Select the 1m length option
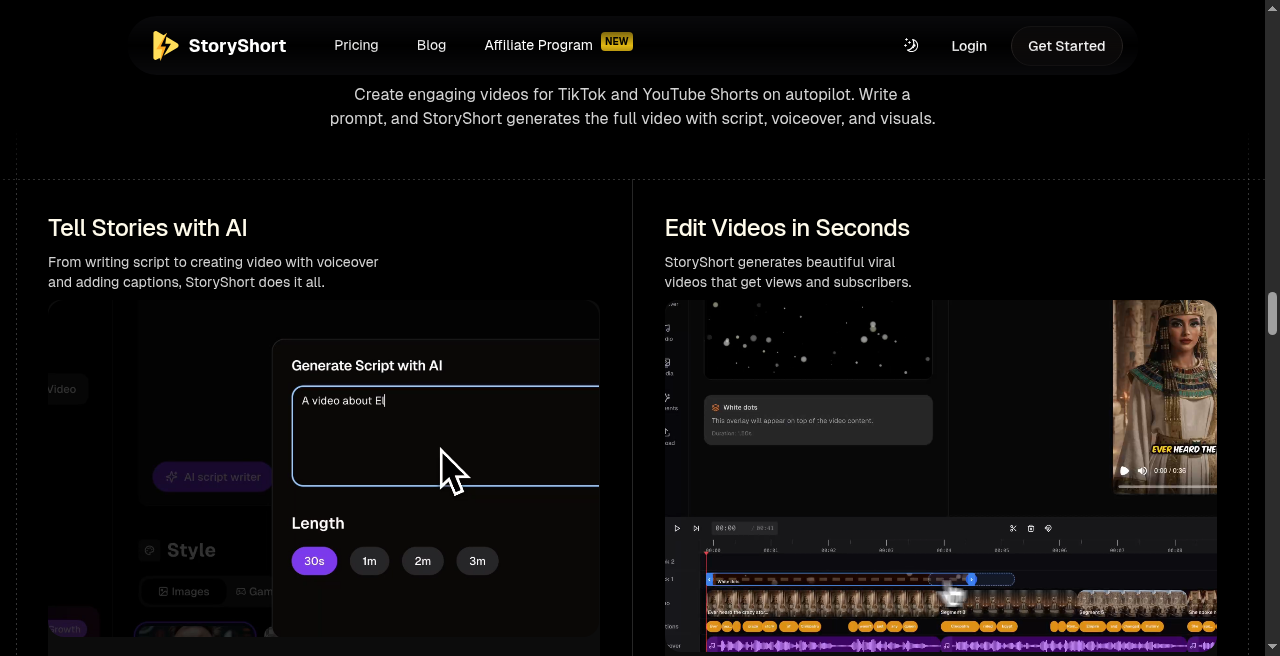The height and width of the screenshot is (656, 1280). [369, 561]
